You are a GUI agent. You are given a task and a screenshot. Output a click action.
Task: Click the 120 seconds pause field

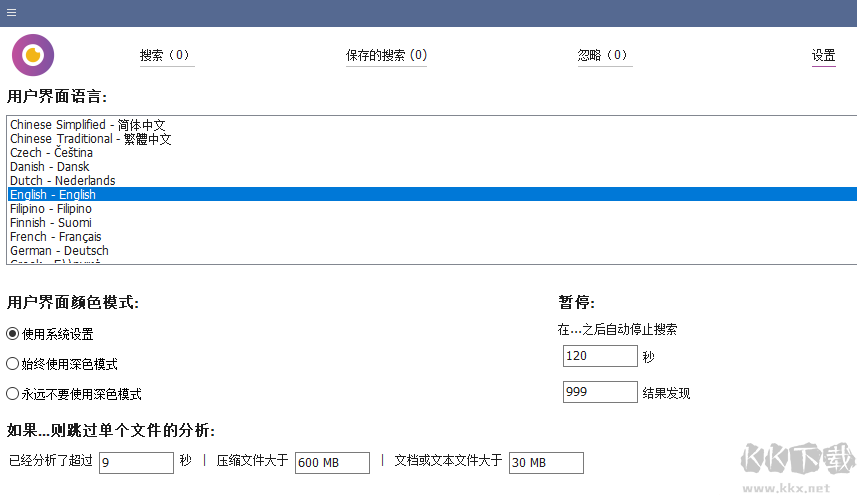[600, 356]
